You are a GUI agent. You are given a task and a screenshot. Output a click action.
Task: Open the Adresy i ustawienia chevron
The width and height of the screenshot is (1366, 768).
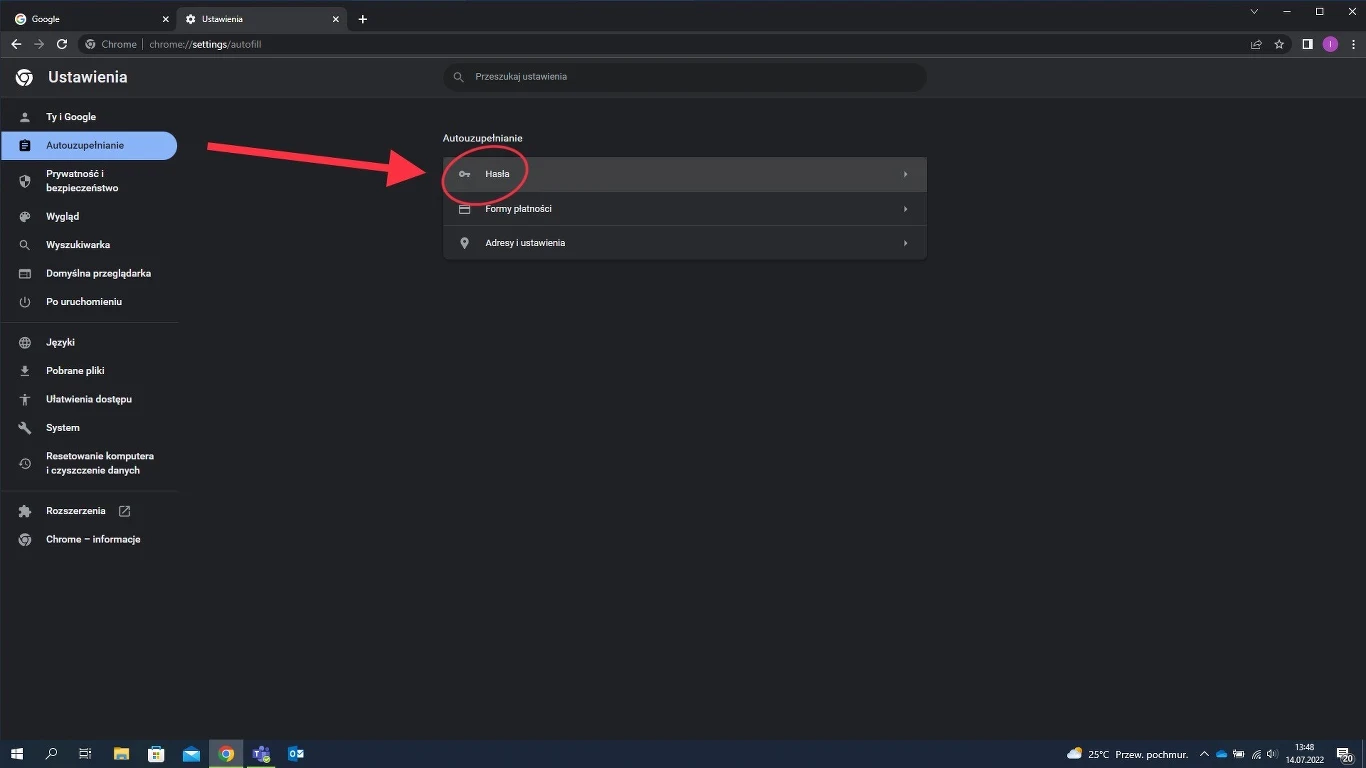pos(905,243)
